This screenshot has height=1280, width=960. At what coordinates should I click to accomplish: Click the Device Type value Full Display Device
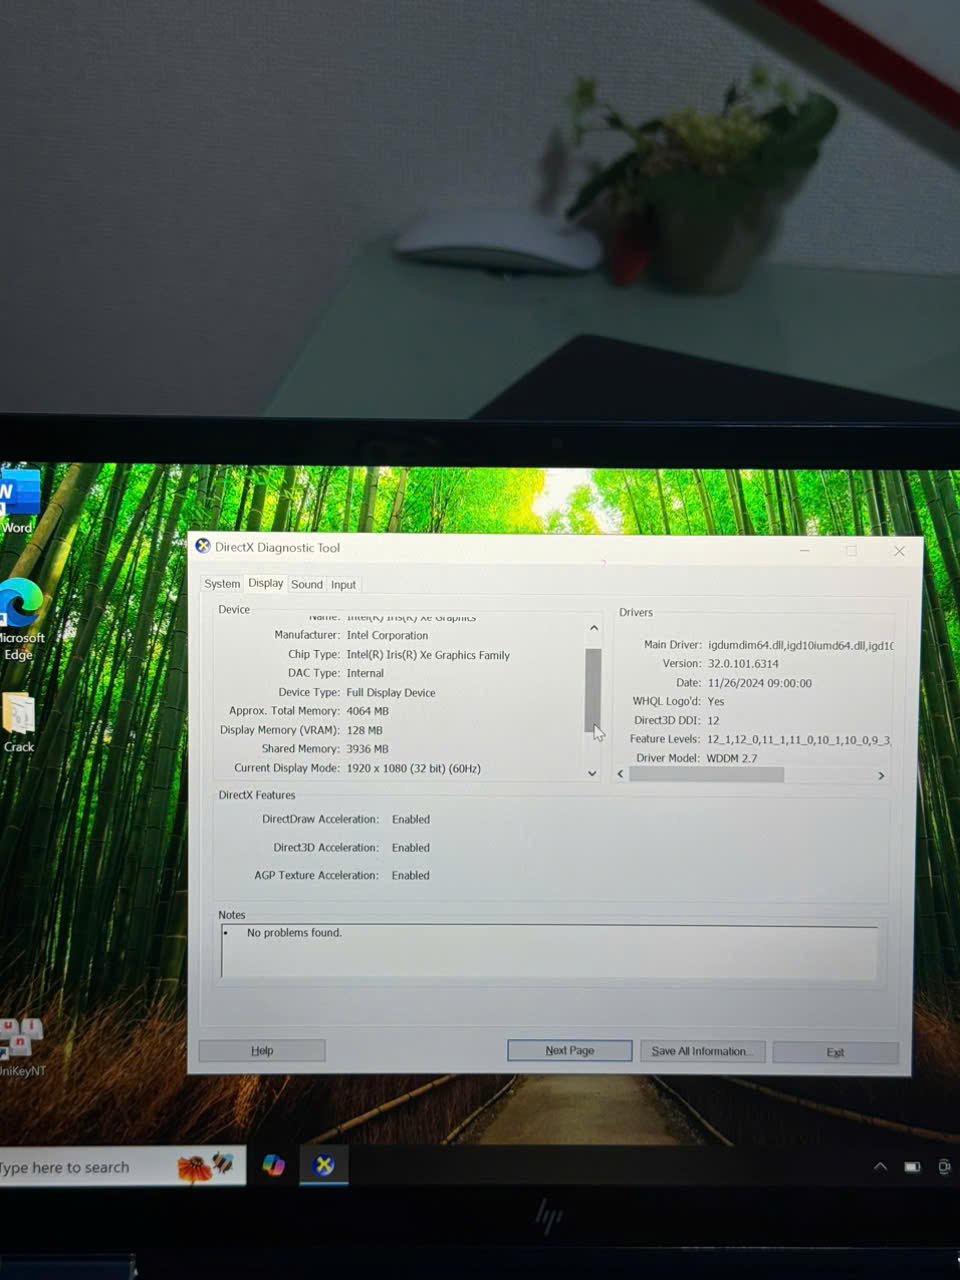pos(391,692)
